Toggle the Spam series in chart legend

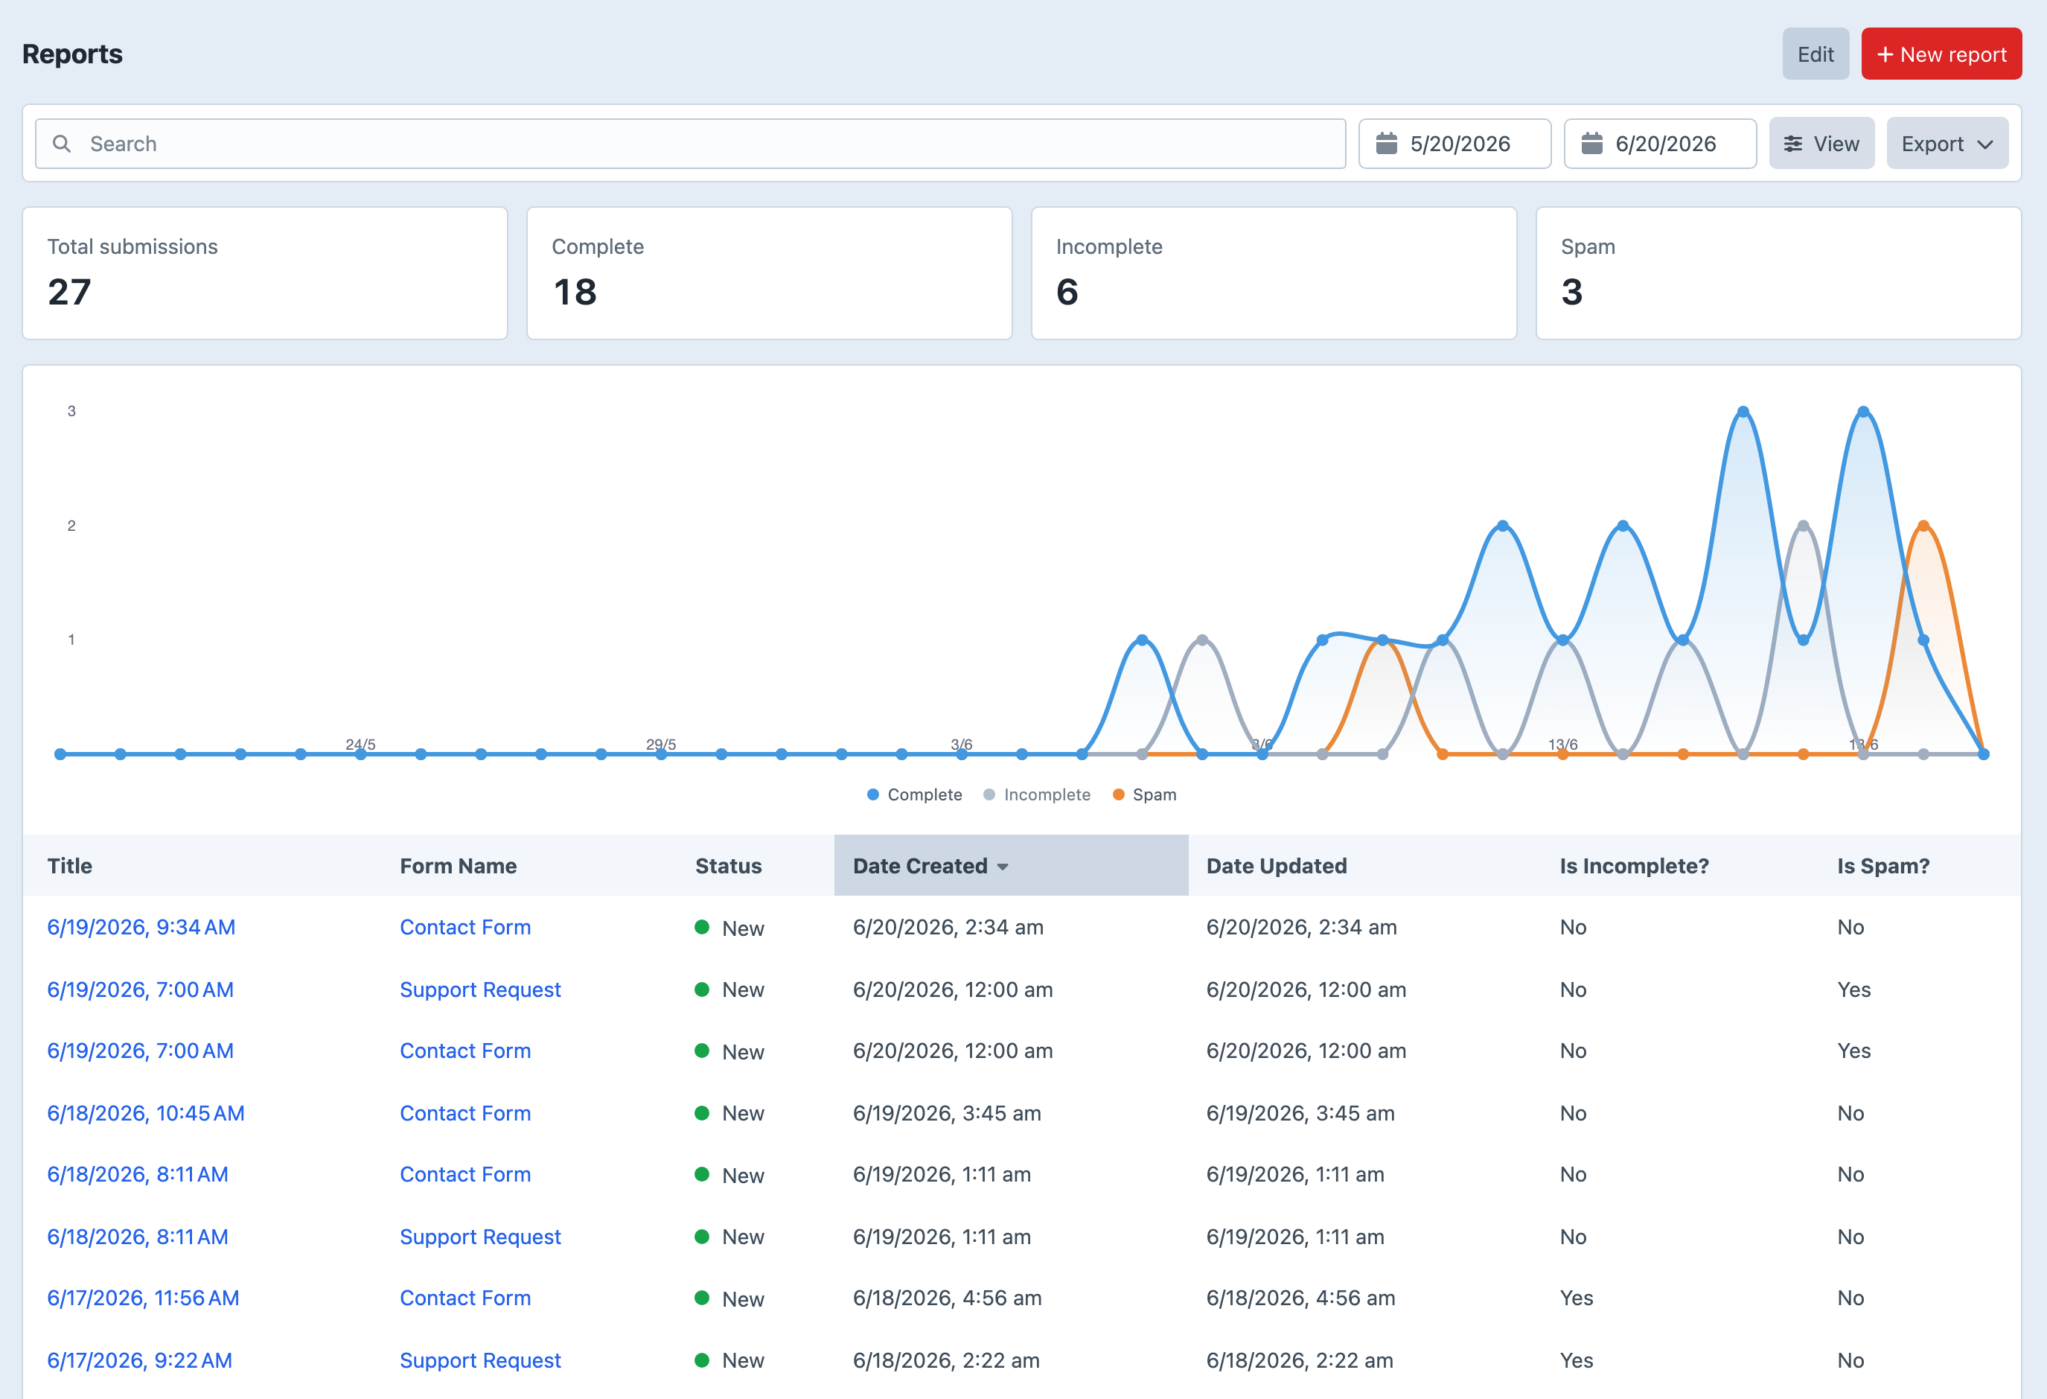click(x=1144, y=795)
